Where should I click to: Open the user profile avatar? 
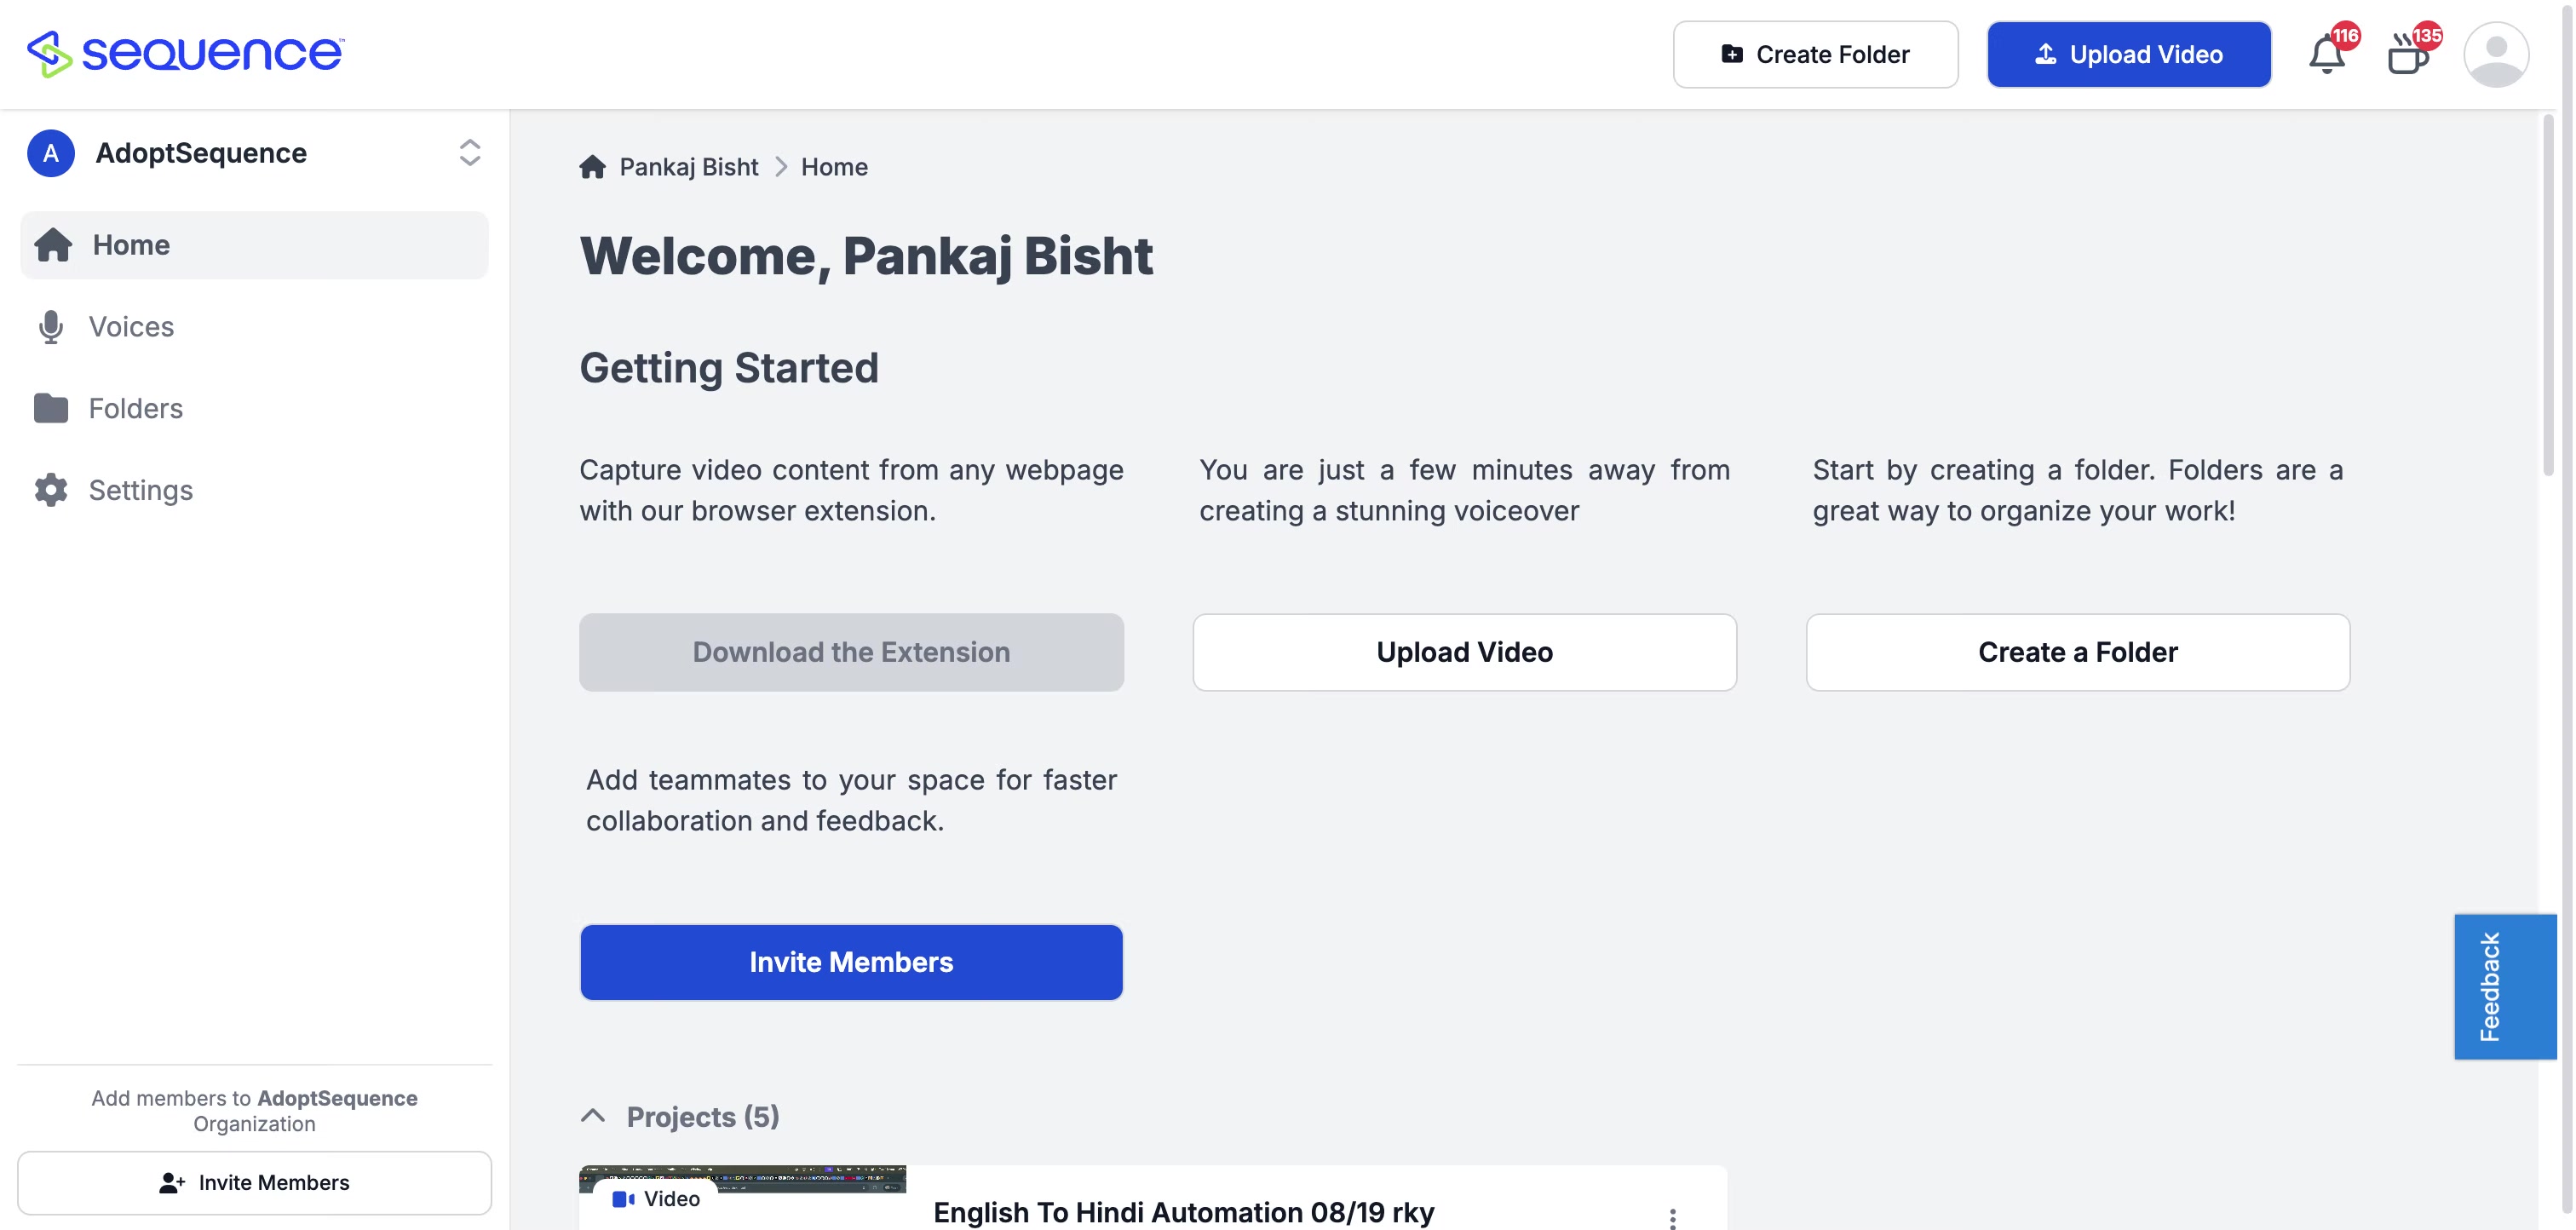pos(2495,55)
